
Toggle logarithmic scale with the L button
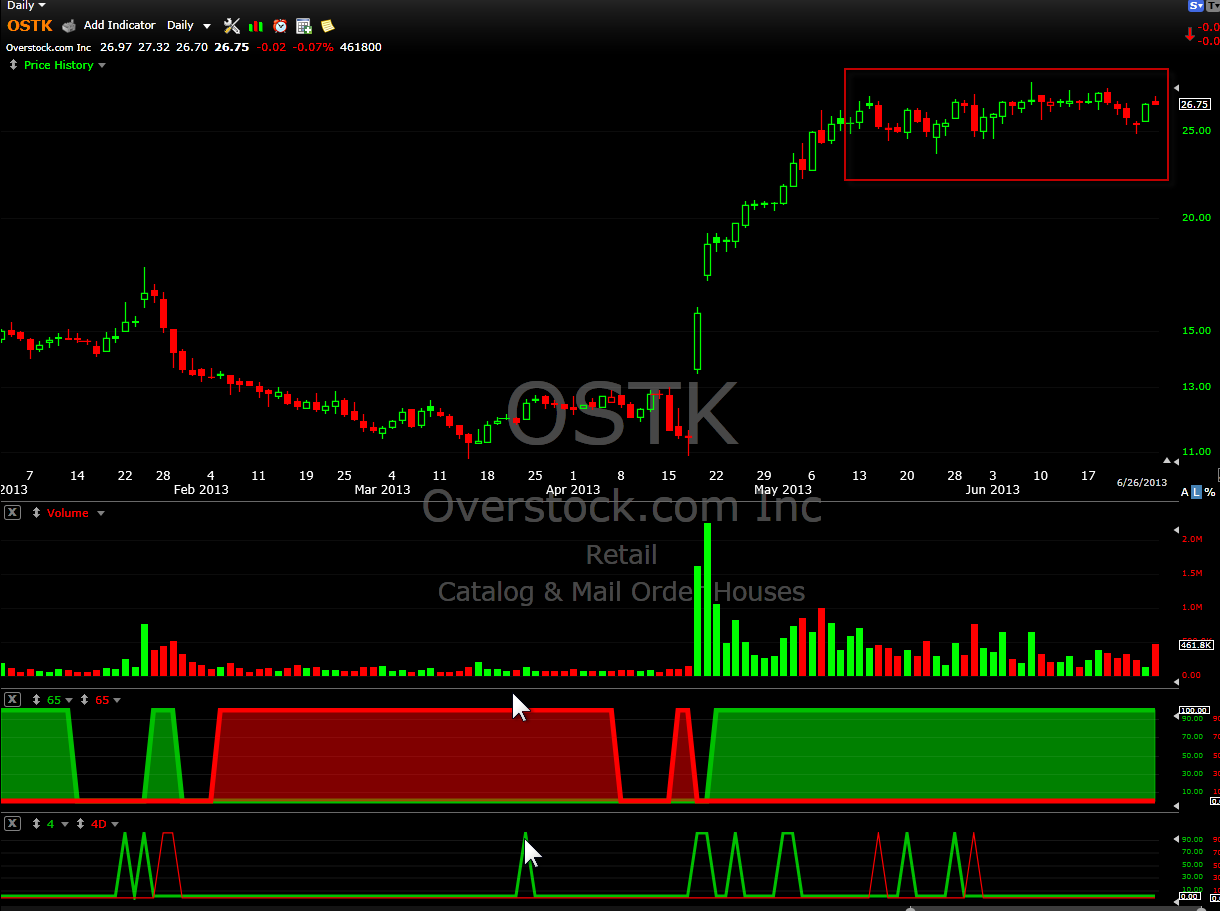point(1196,492)
